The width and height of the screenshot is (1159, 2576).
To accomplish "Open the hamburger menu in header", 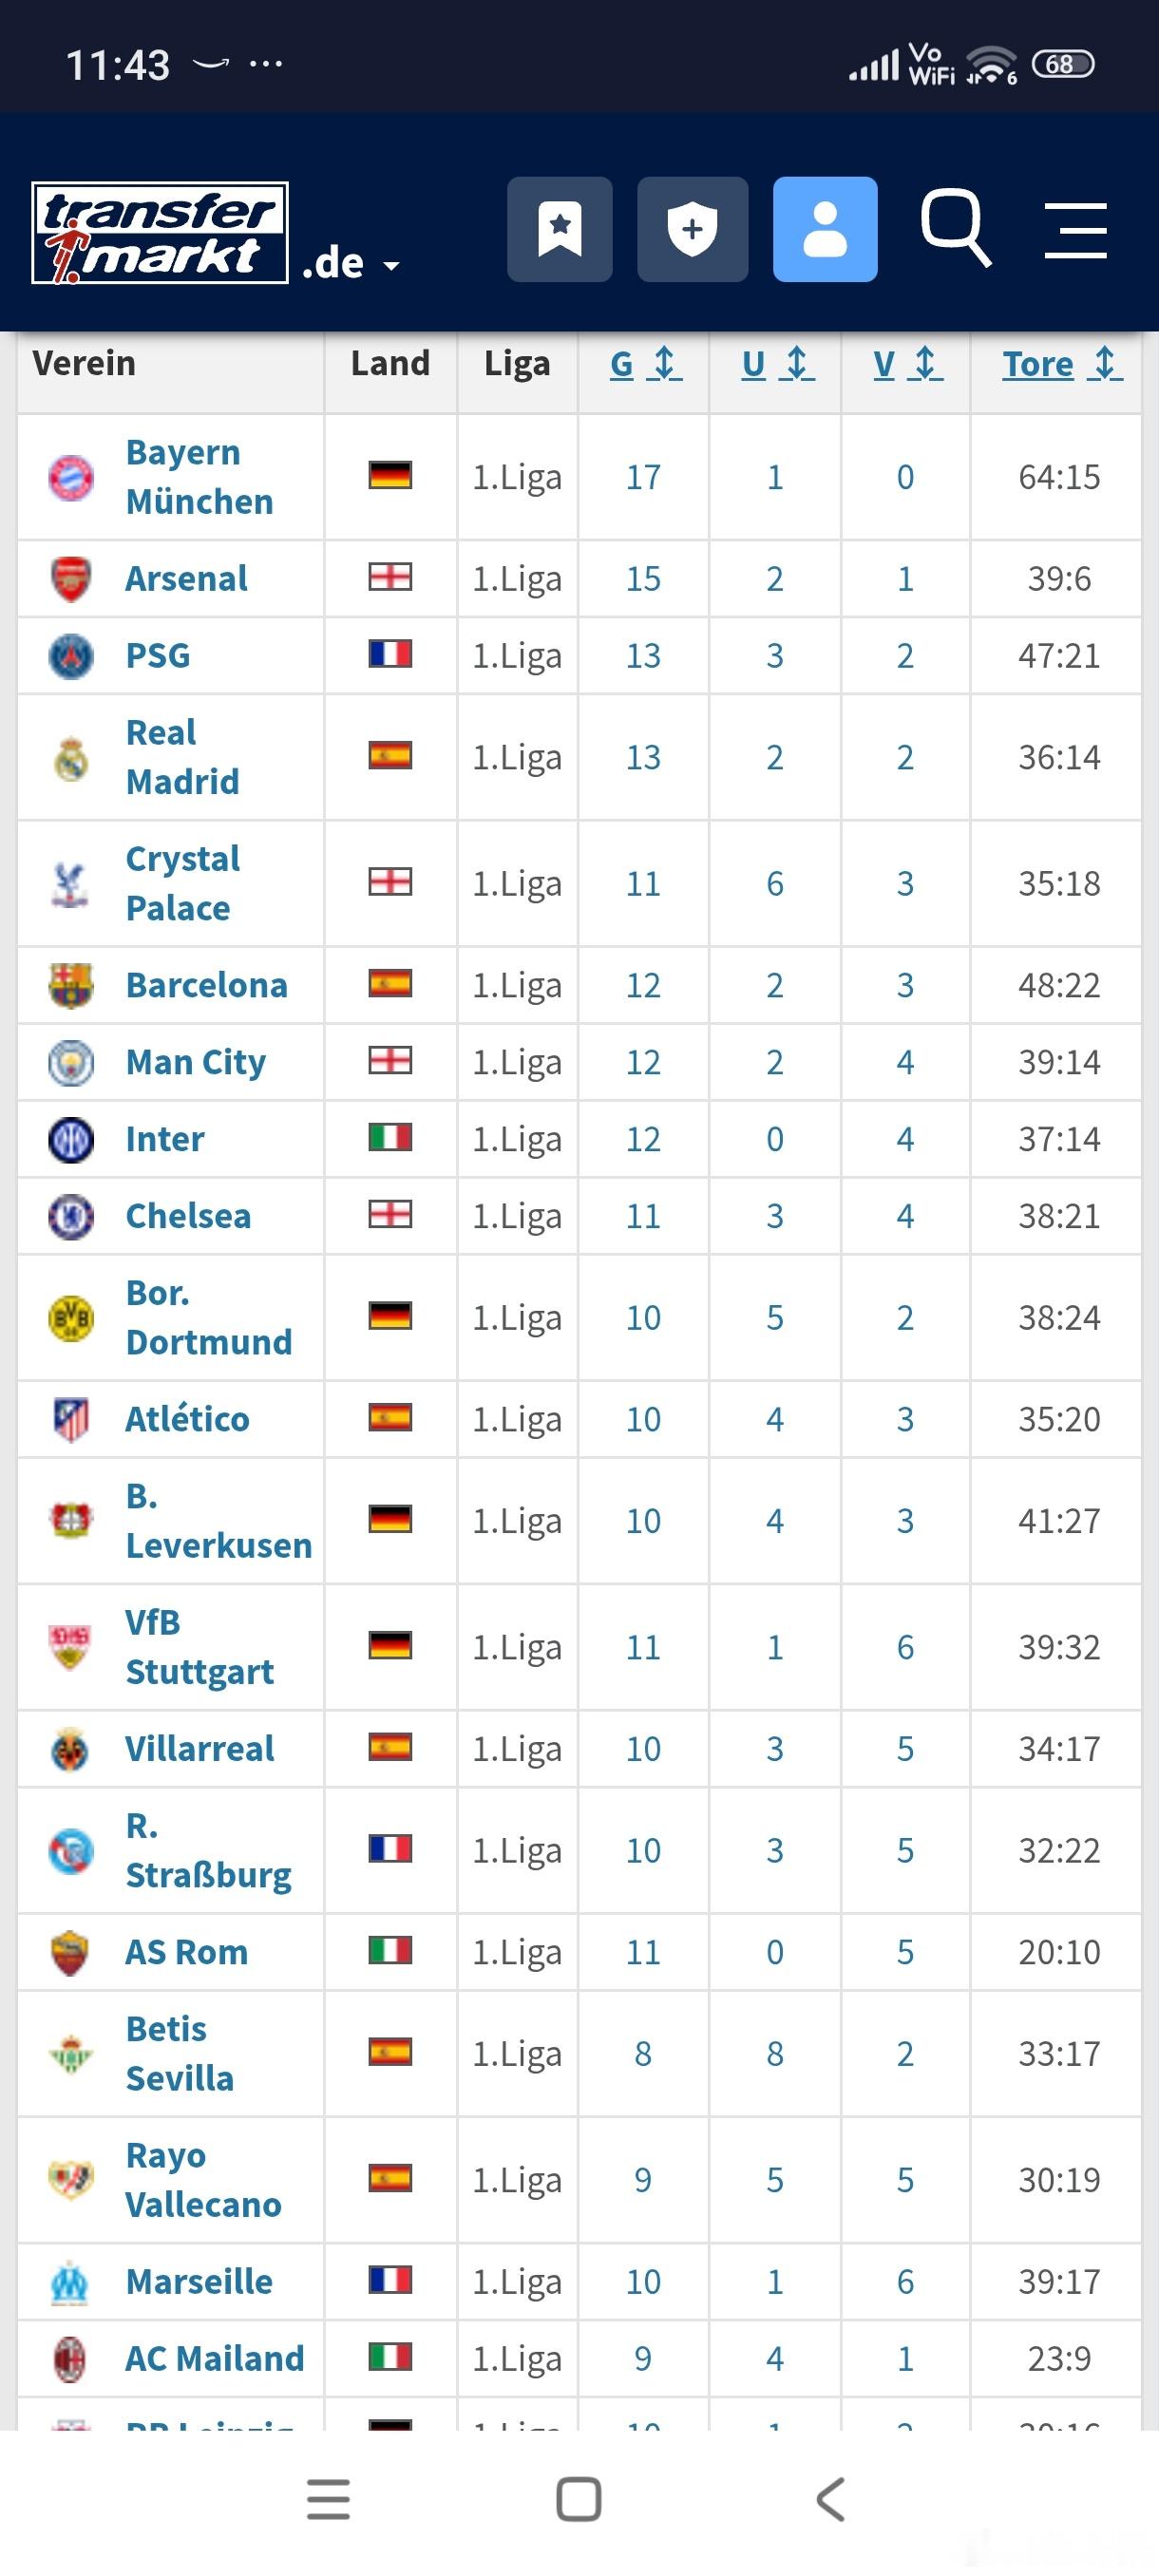I will (x=1075, y=230).
